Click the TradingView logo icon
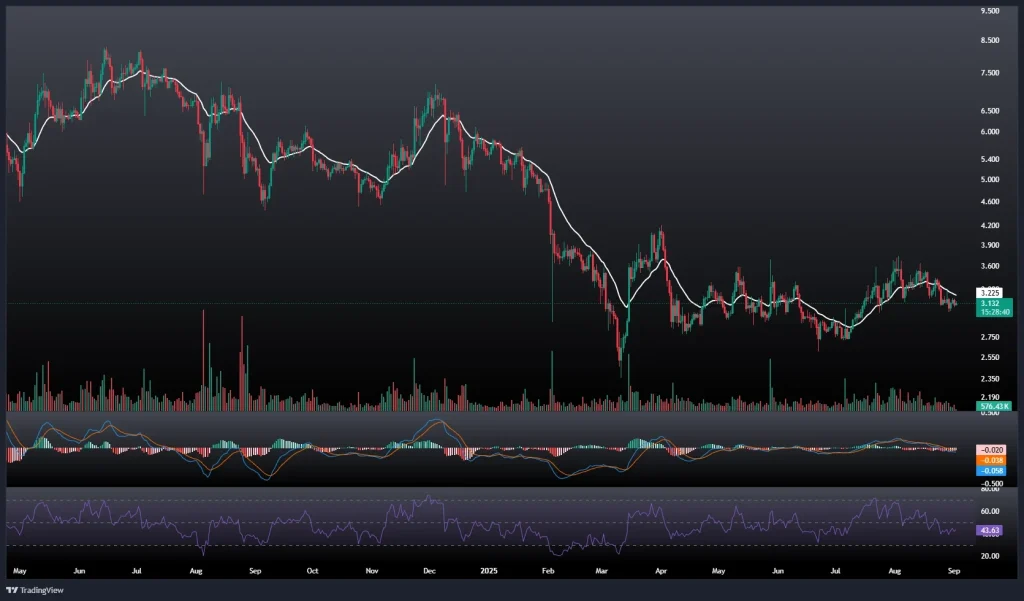 click(14, 590)
